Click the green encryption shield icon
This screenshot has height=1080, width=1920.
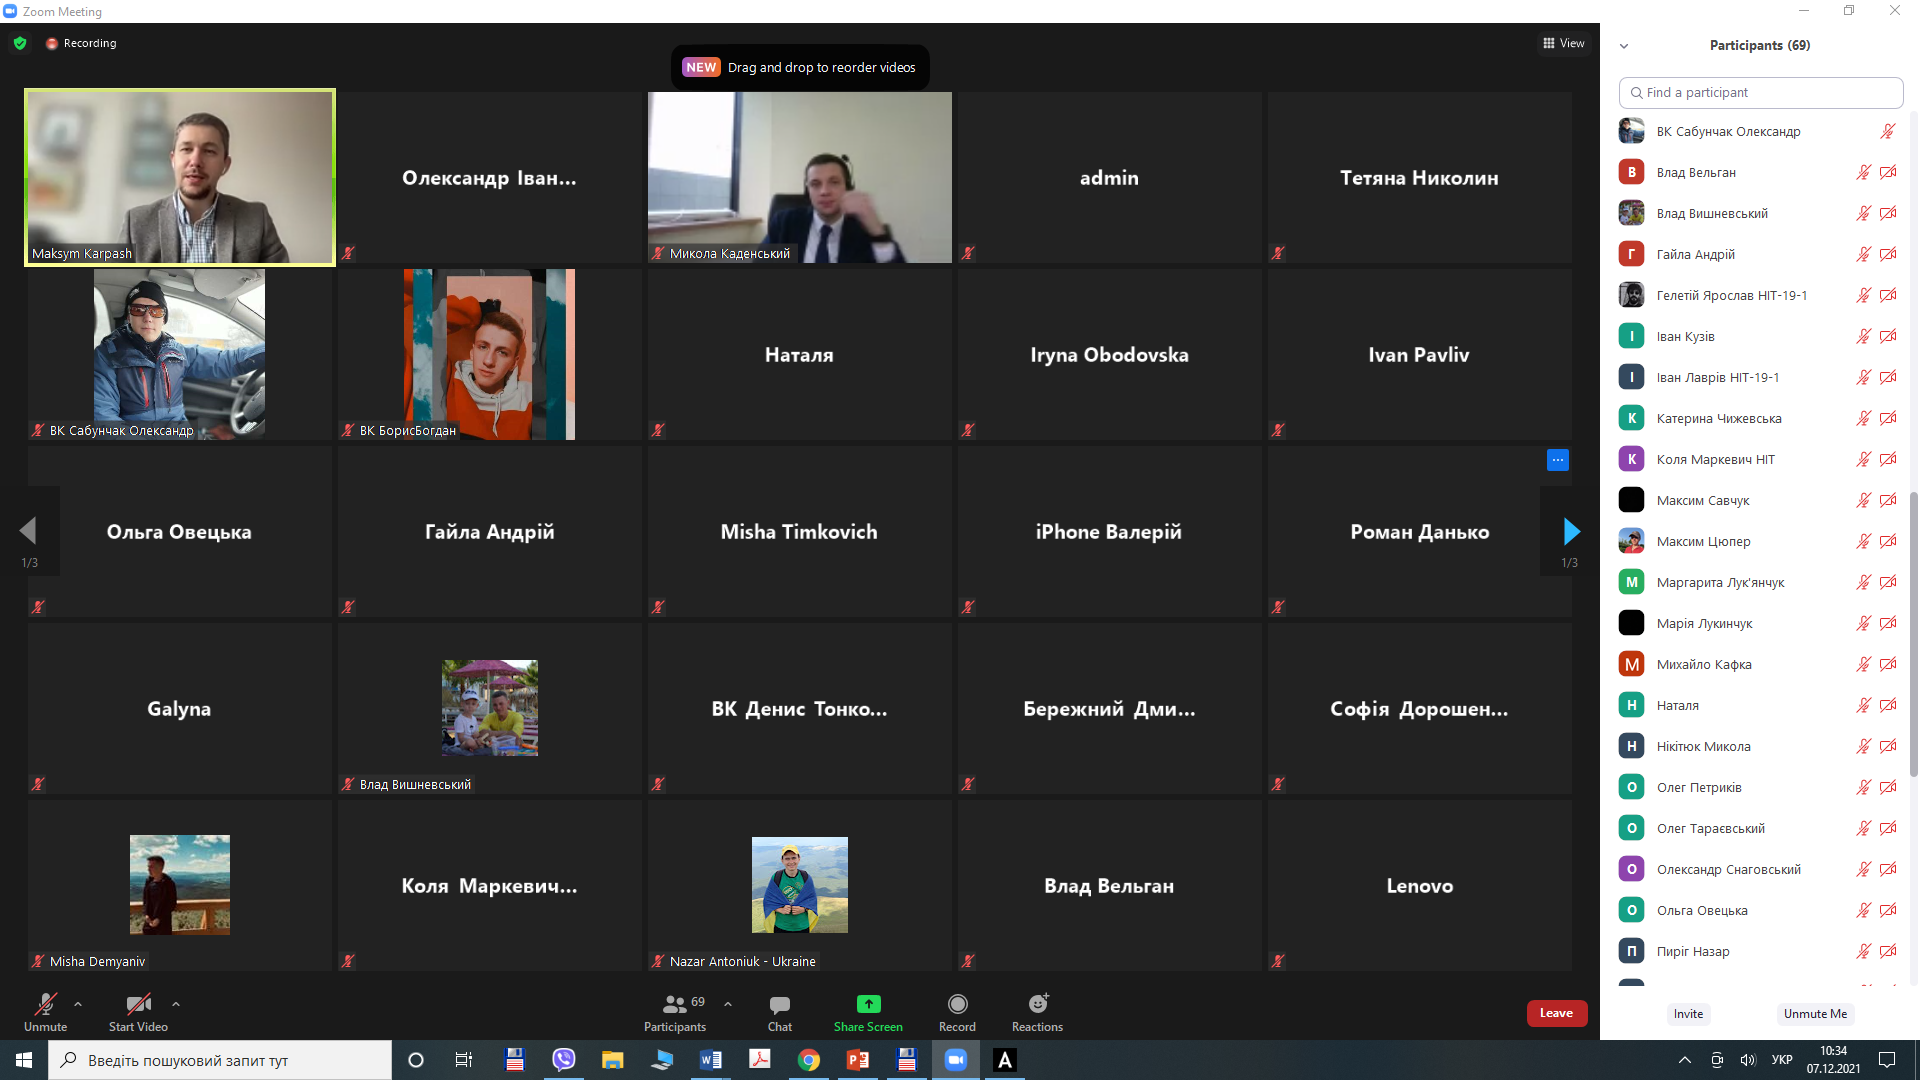20,43
